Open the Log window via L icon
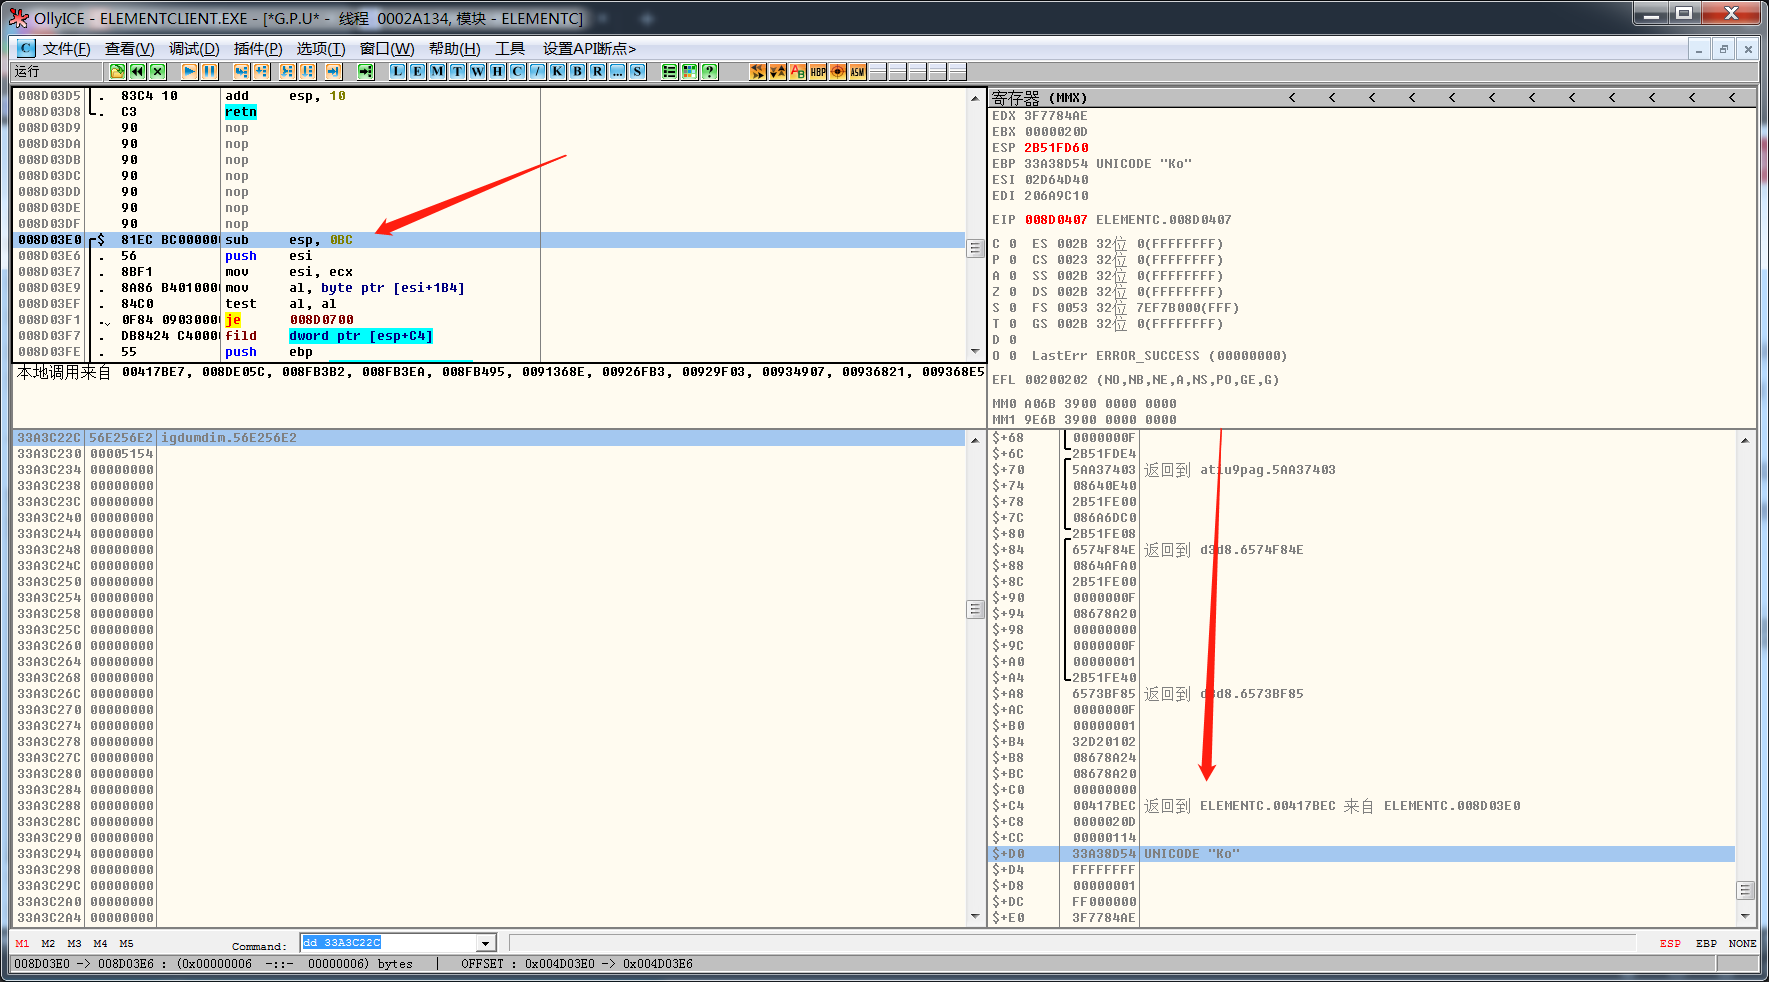 [x=398, y=71]
